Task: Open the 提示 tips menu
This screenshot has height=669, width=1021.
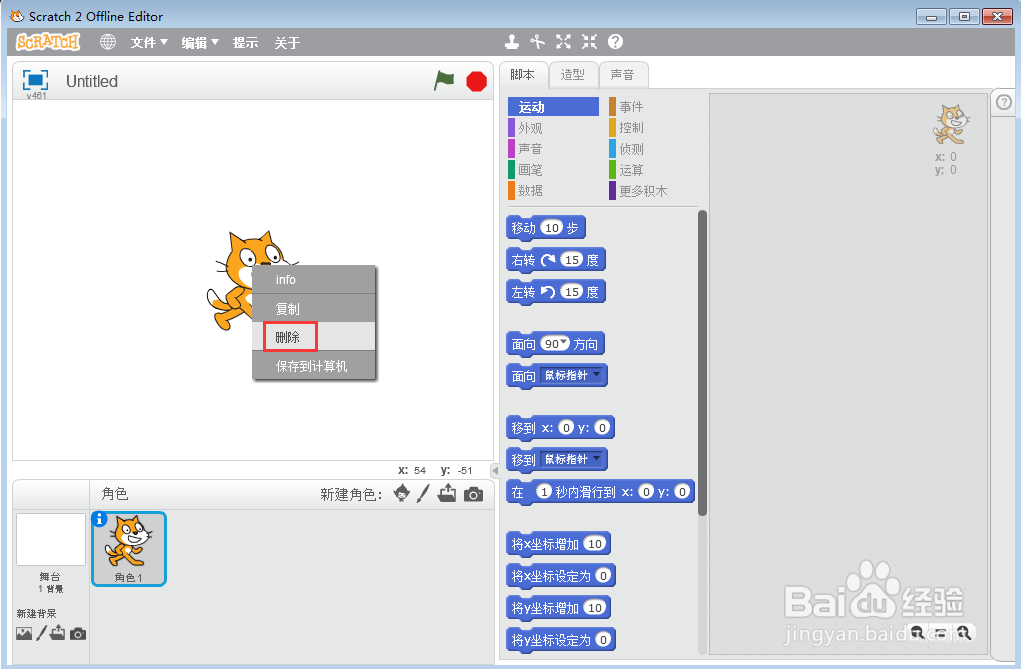Action: (x=245, y=42)
